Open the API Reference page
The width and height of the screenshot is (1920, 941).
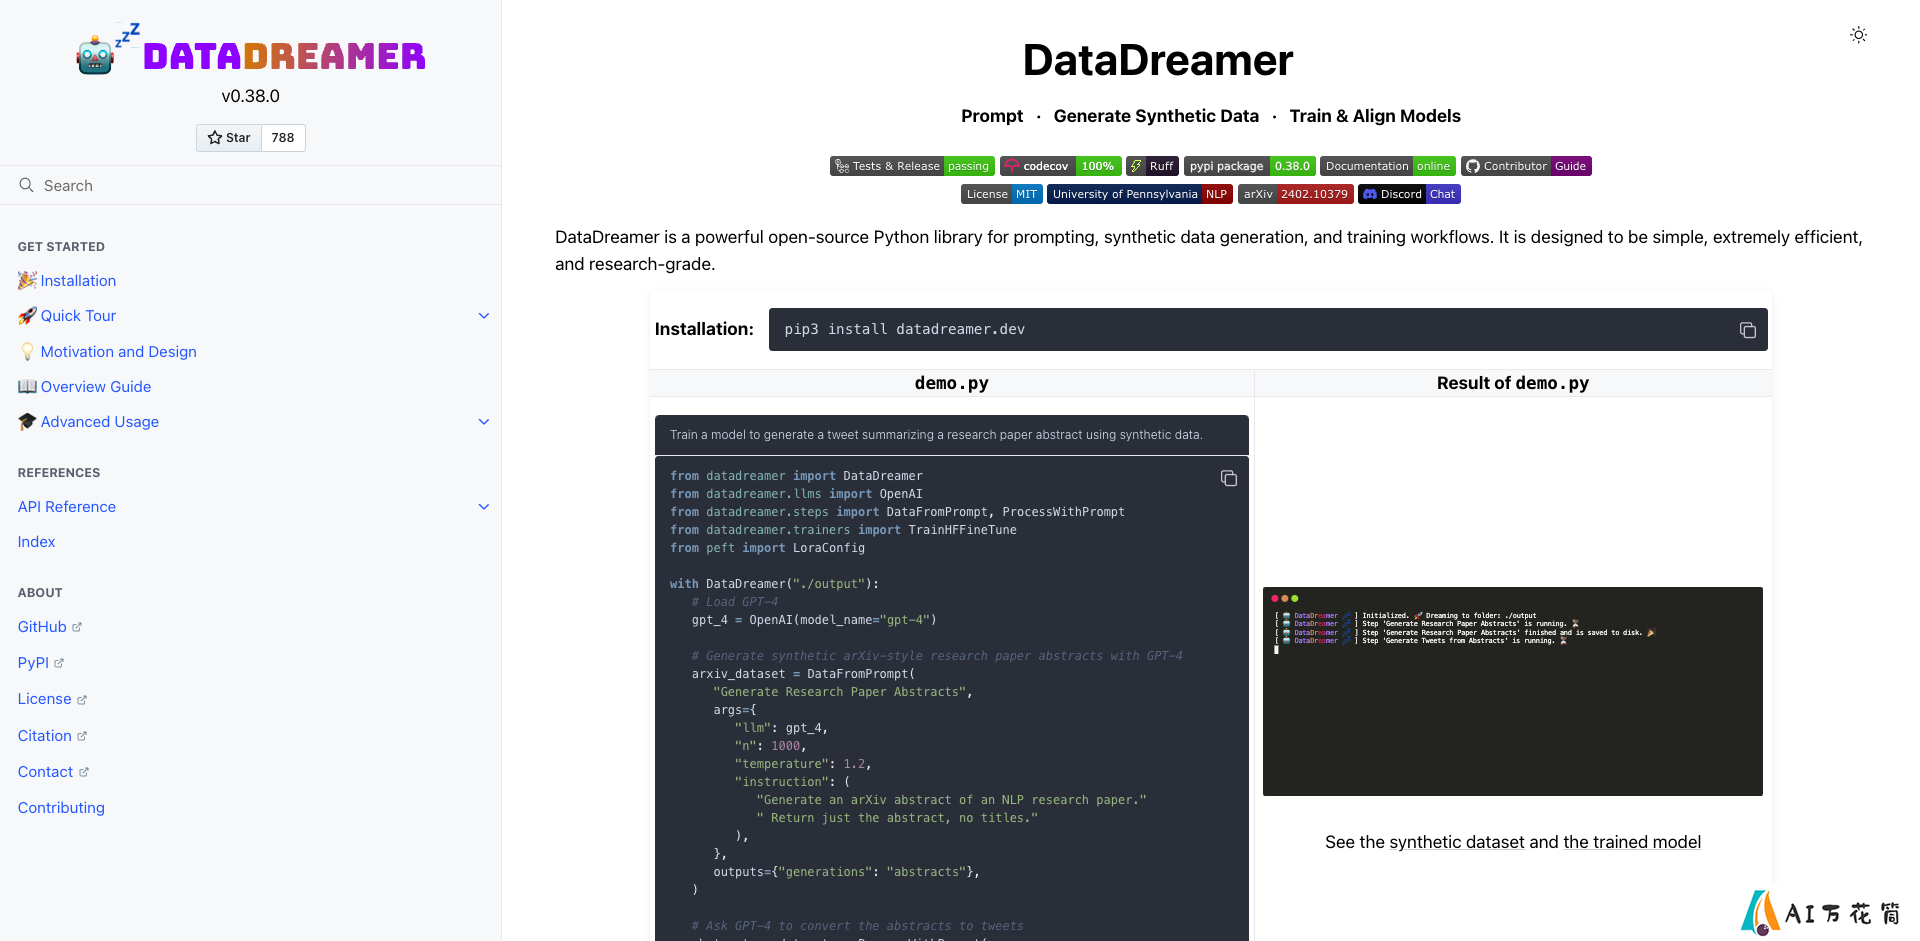(x=67, y=507)
